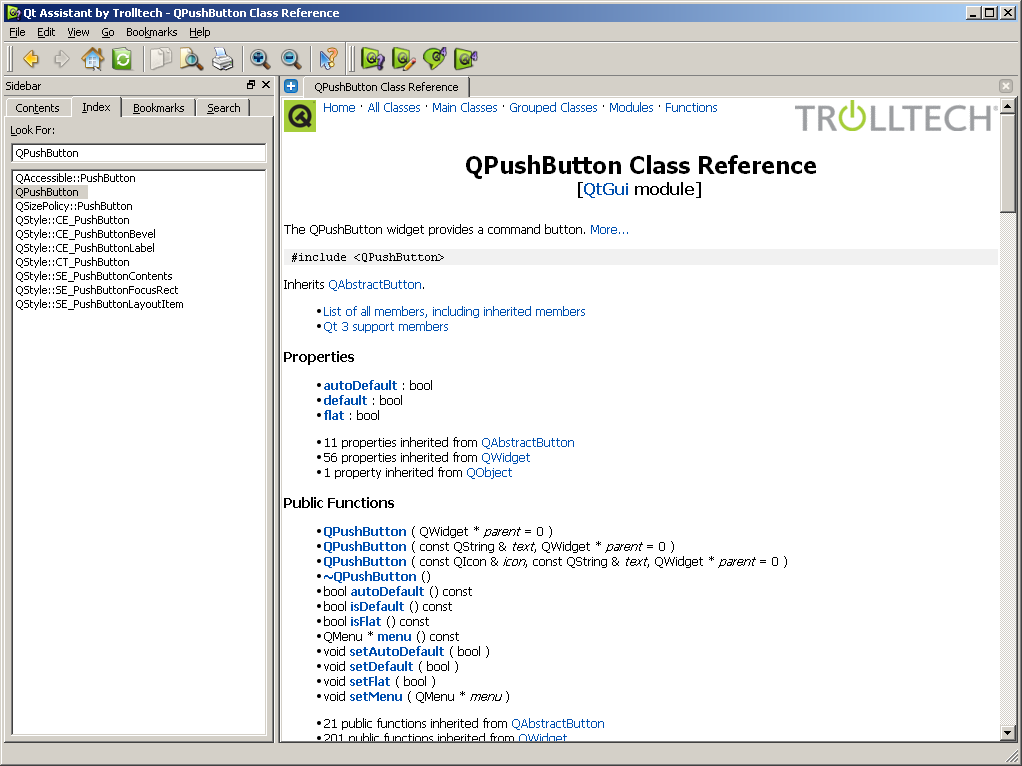Open the last green Q4 manual icon
The image size is (1022, 766).
coord(466,59)
